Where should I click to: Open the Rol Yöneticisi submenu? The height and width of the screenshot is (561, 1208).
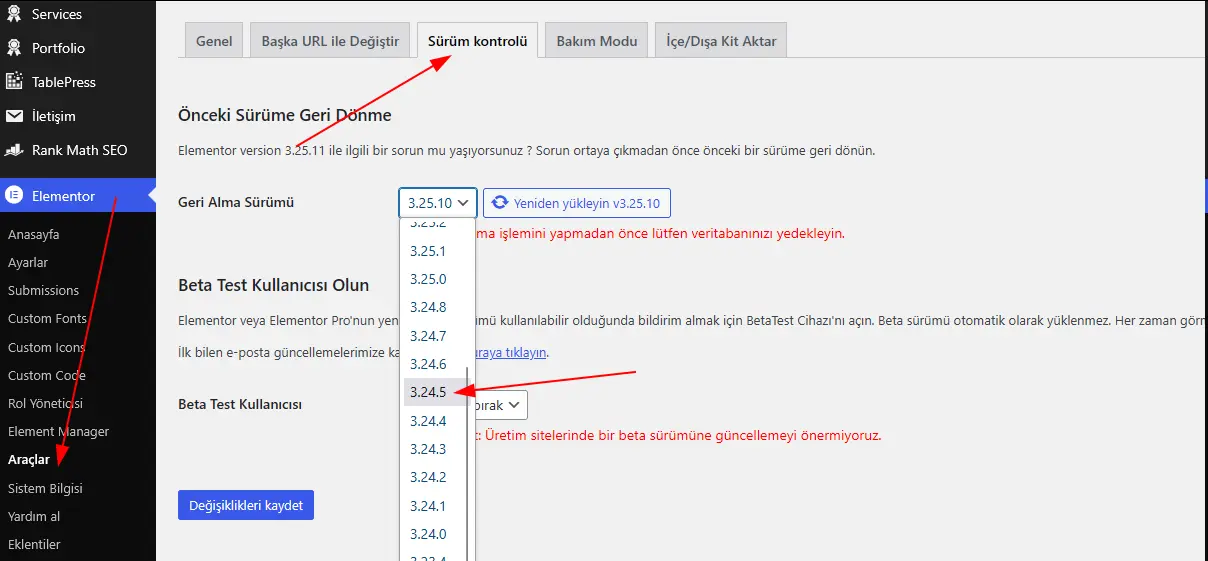point(46,404)
